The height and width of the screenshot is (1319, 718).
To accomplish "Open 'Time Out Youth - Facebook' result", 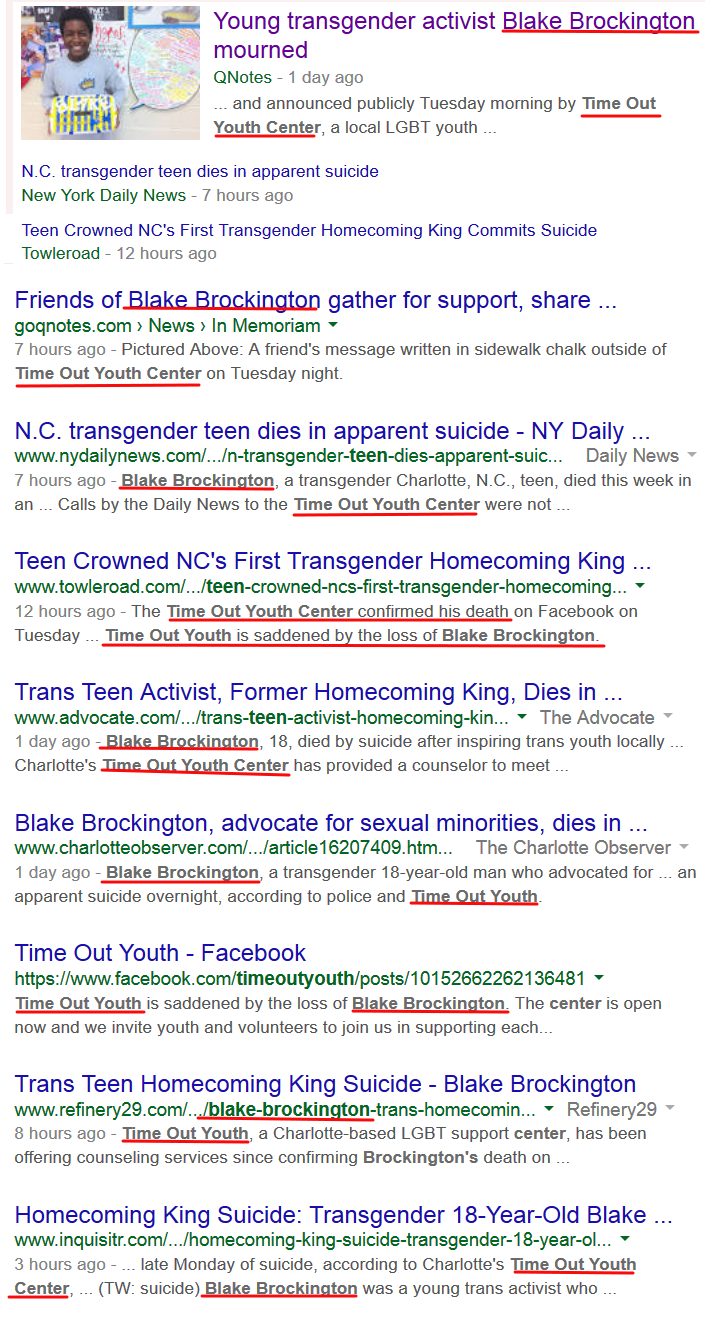I will click(x=160, y=953).
